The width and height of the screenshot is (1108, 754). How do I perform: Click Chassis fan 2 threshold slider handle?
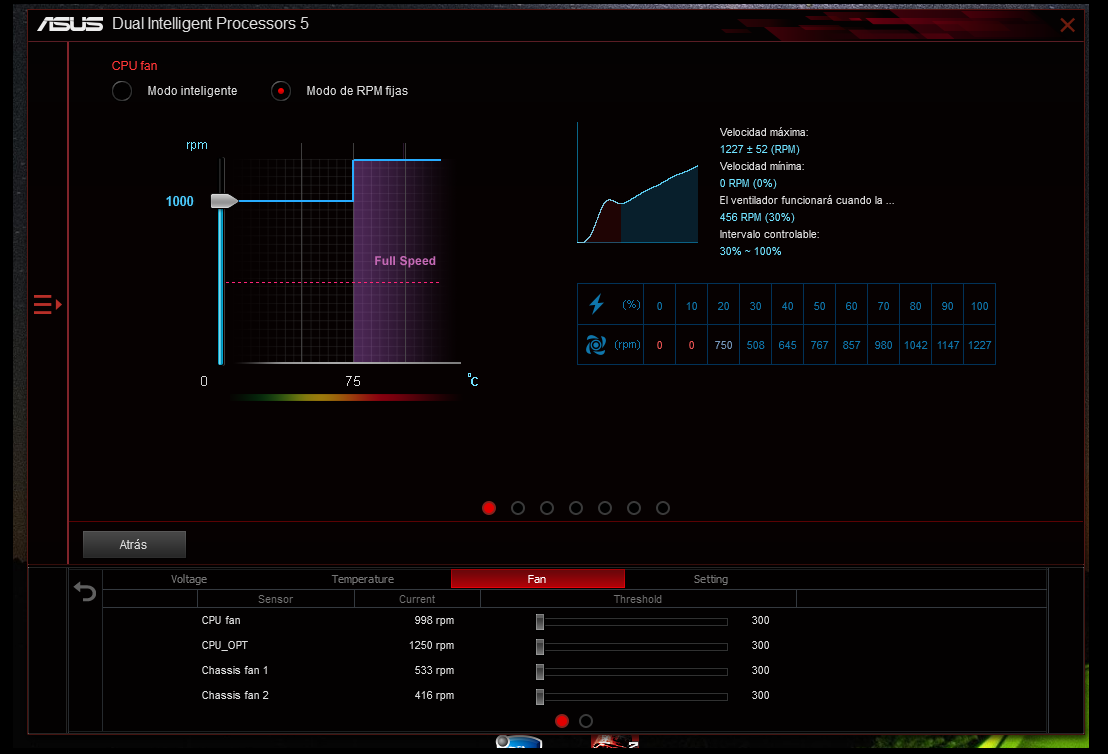click(540, 697)
